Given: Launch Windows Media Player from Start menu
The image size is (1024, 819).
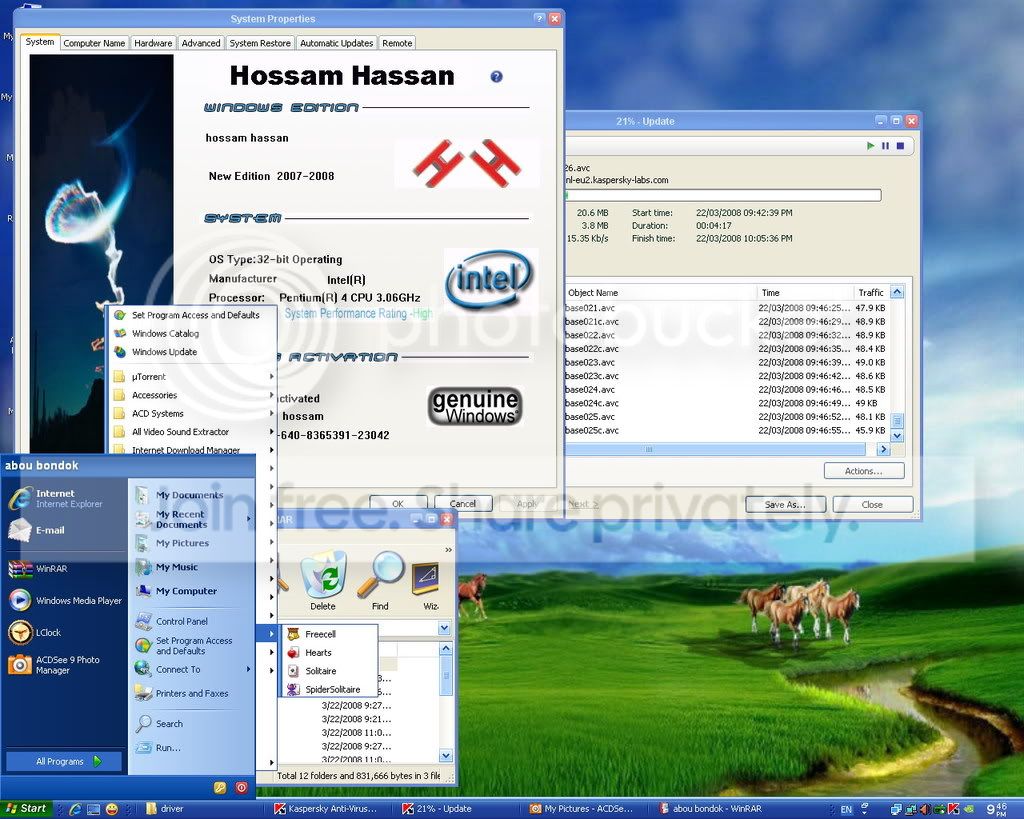Looking at the screenshot, I should pyautogui.click(x=64, y=600).
